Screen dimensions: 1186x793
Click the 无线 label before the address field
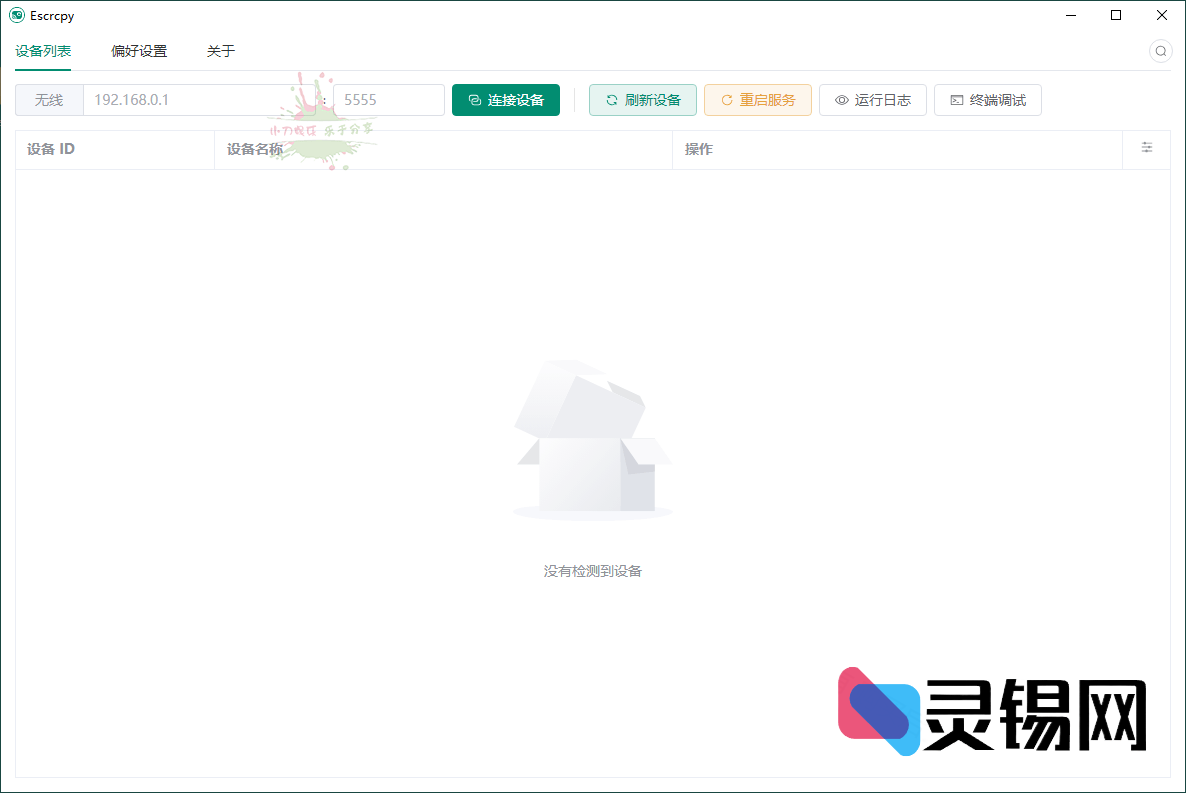coord(49,100)
